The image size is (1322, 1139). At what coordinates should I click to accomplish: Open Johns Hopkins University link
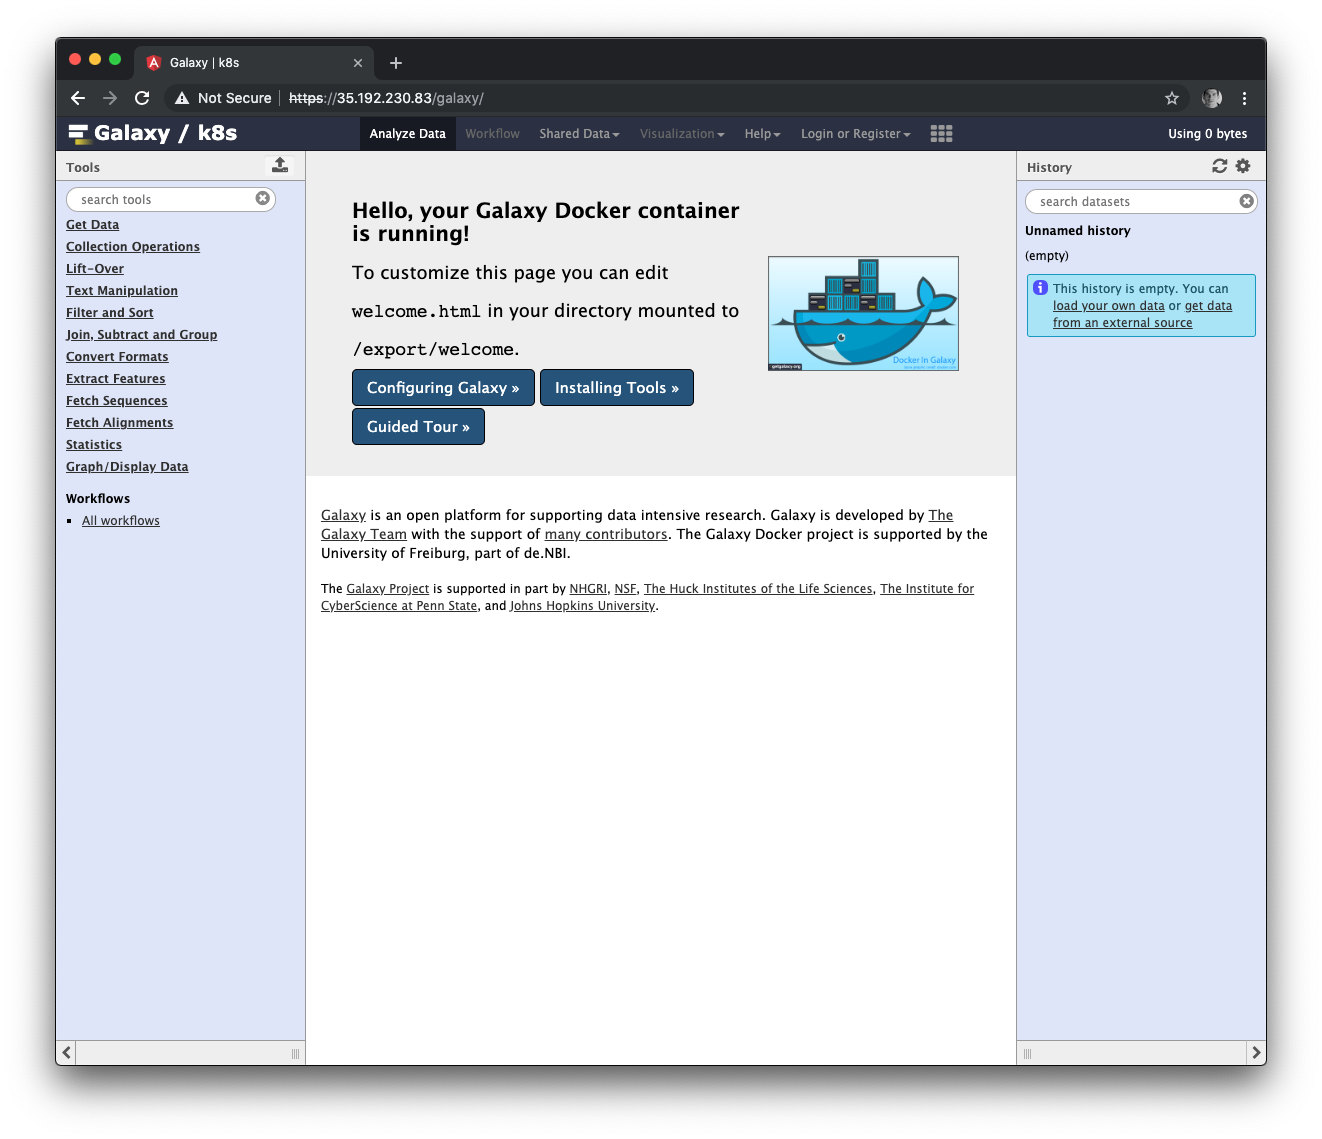tap(583, 606)
